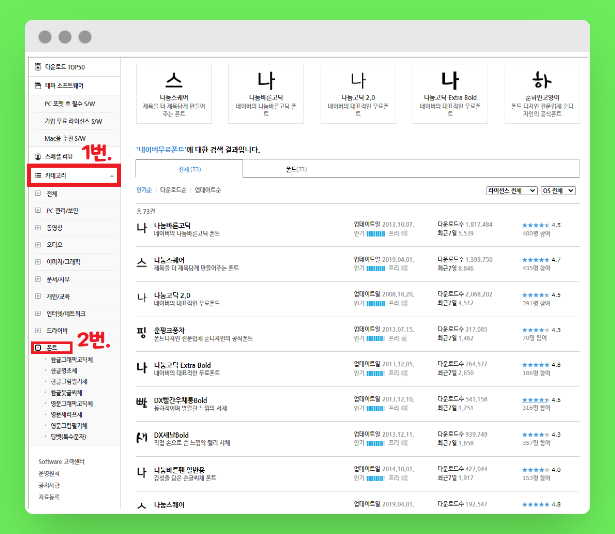Expand the 이미지/그래픽 category
Image resolution: width=615 pixels, height=534 pixels.
(38, 262)
